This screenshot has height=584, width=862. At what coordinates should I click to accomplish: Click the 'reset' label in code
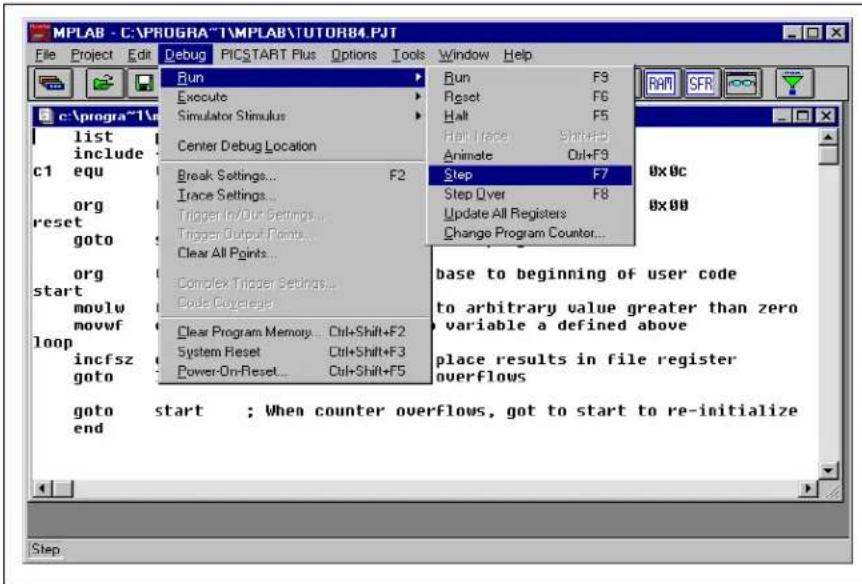58,222
